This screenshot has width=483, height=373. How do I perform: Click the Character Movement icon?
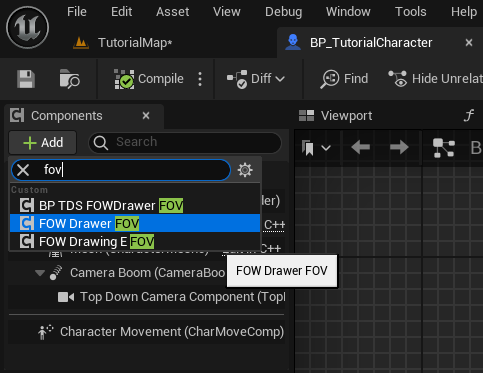pos(45,332)
